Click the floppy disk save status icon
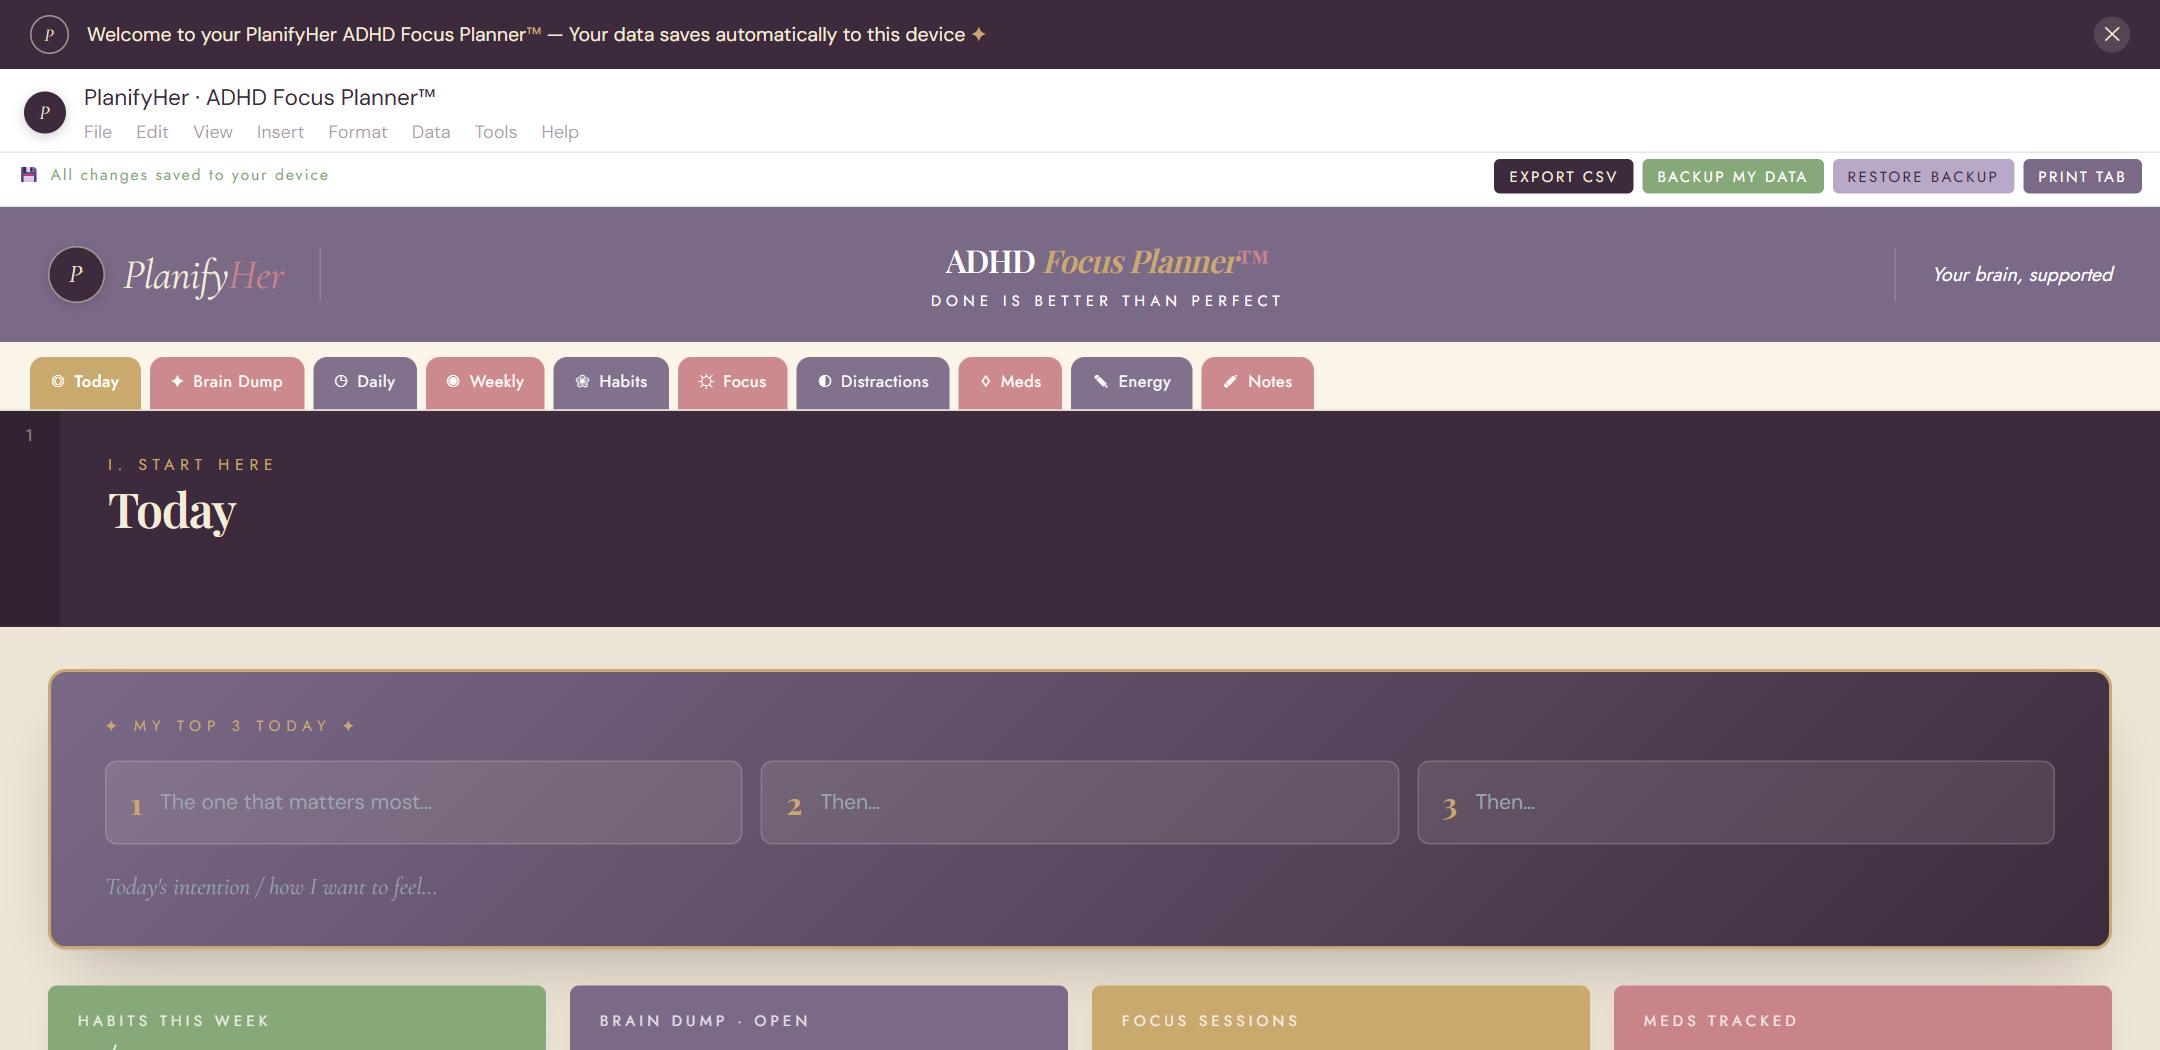The height and width of the screenshot is (1050, 2160). click(29, 175)
